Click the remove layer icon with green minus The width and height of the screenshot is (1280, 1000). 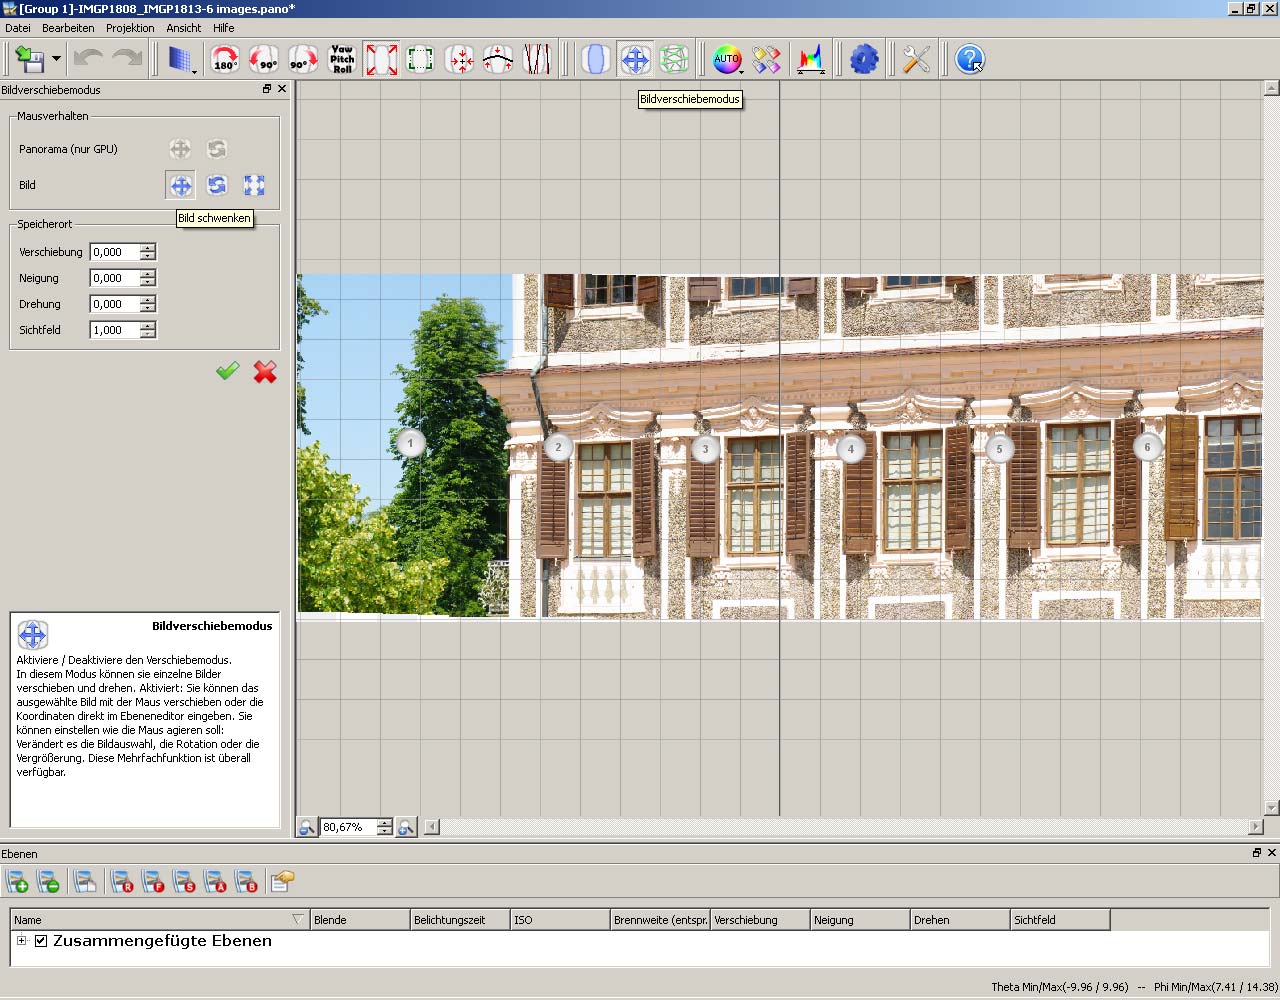[x=48, y=881]
